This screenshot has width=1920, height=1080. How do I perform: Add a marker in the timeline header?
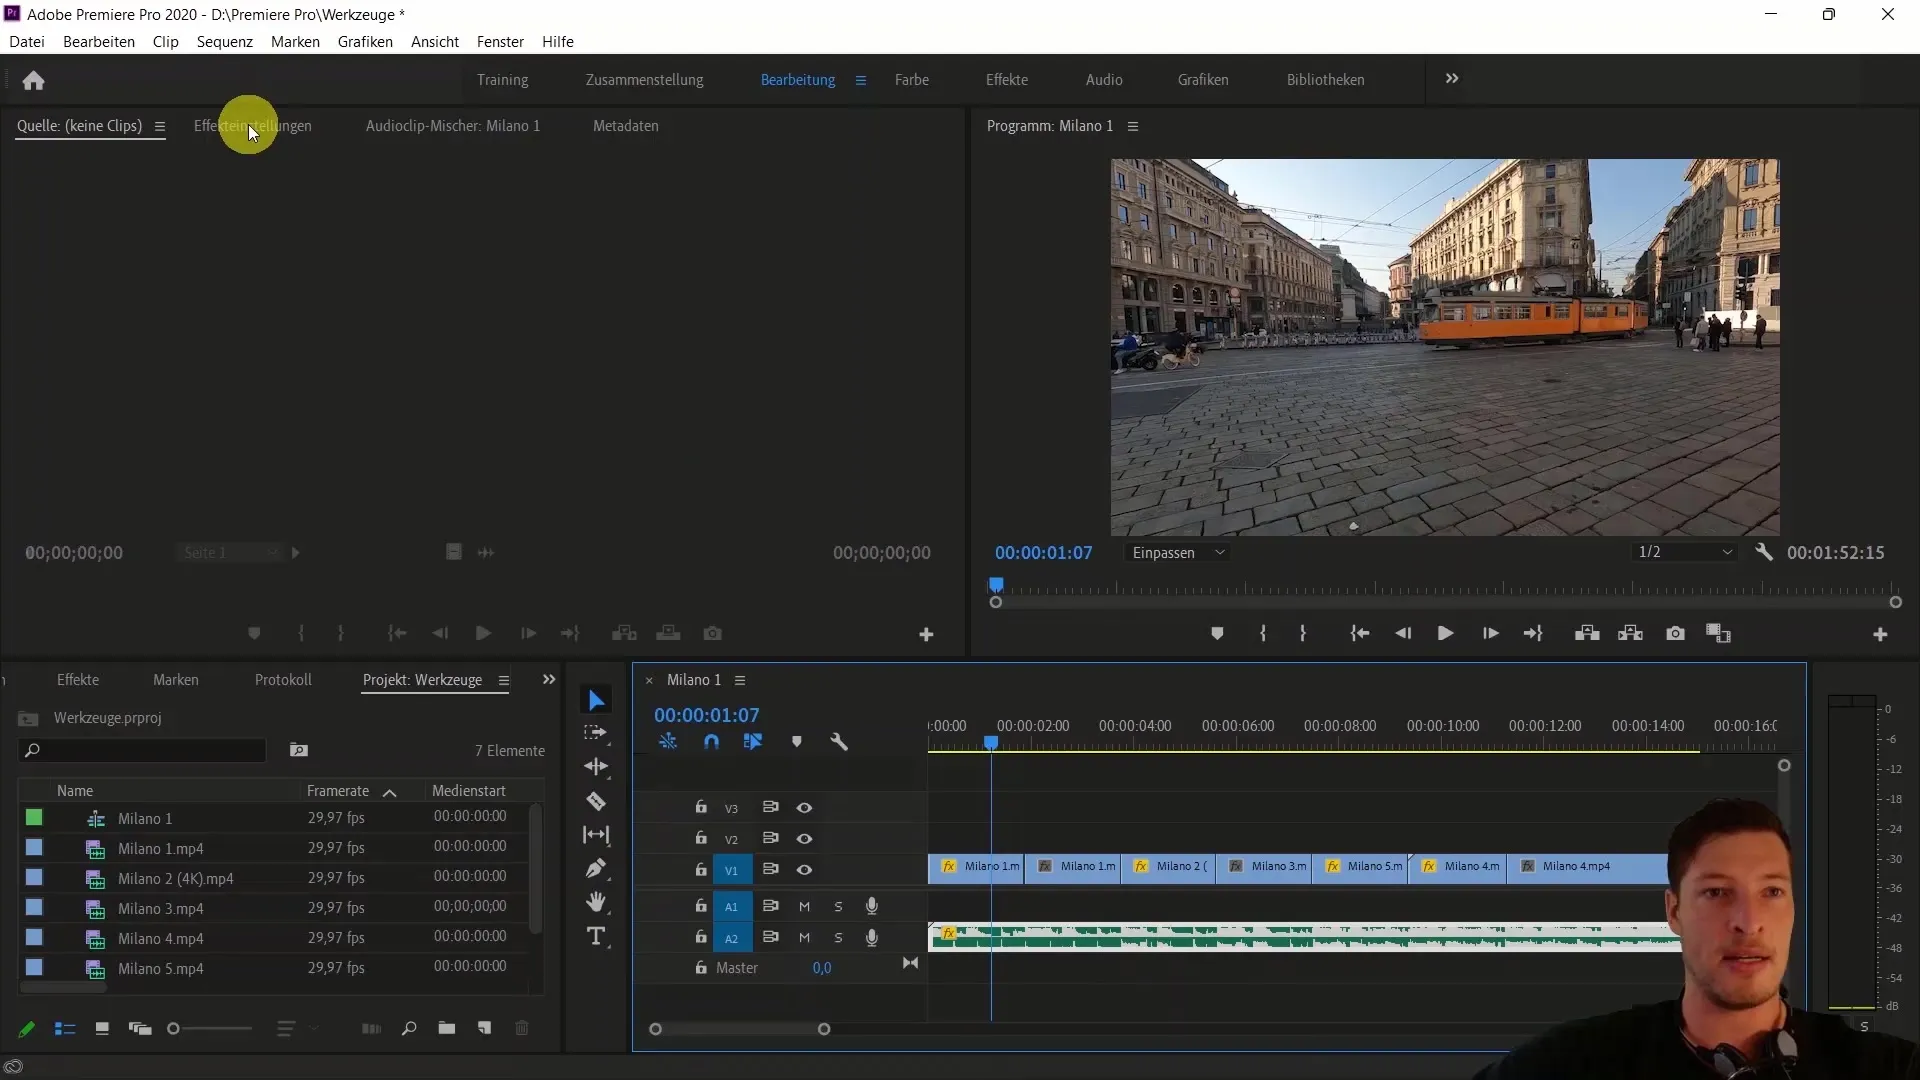coord(796,742)
